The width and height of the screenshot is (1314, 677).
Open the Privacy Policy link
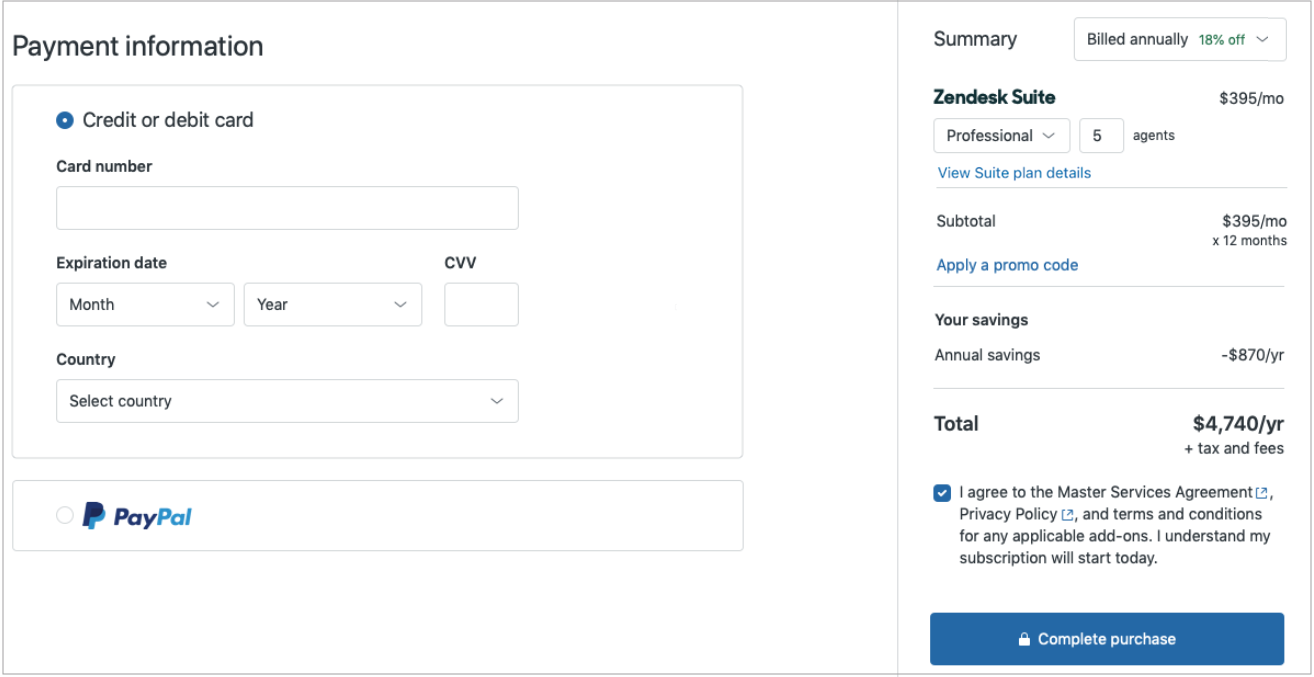click(1008, 514)
